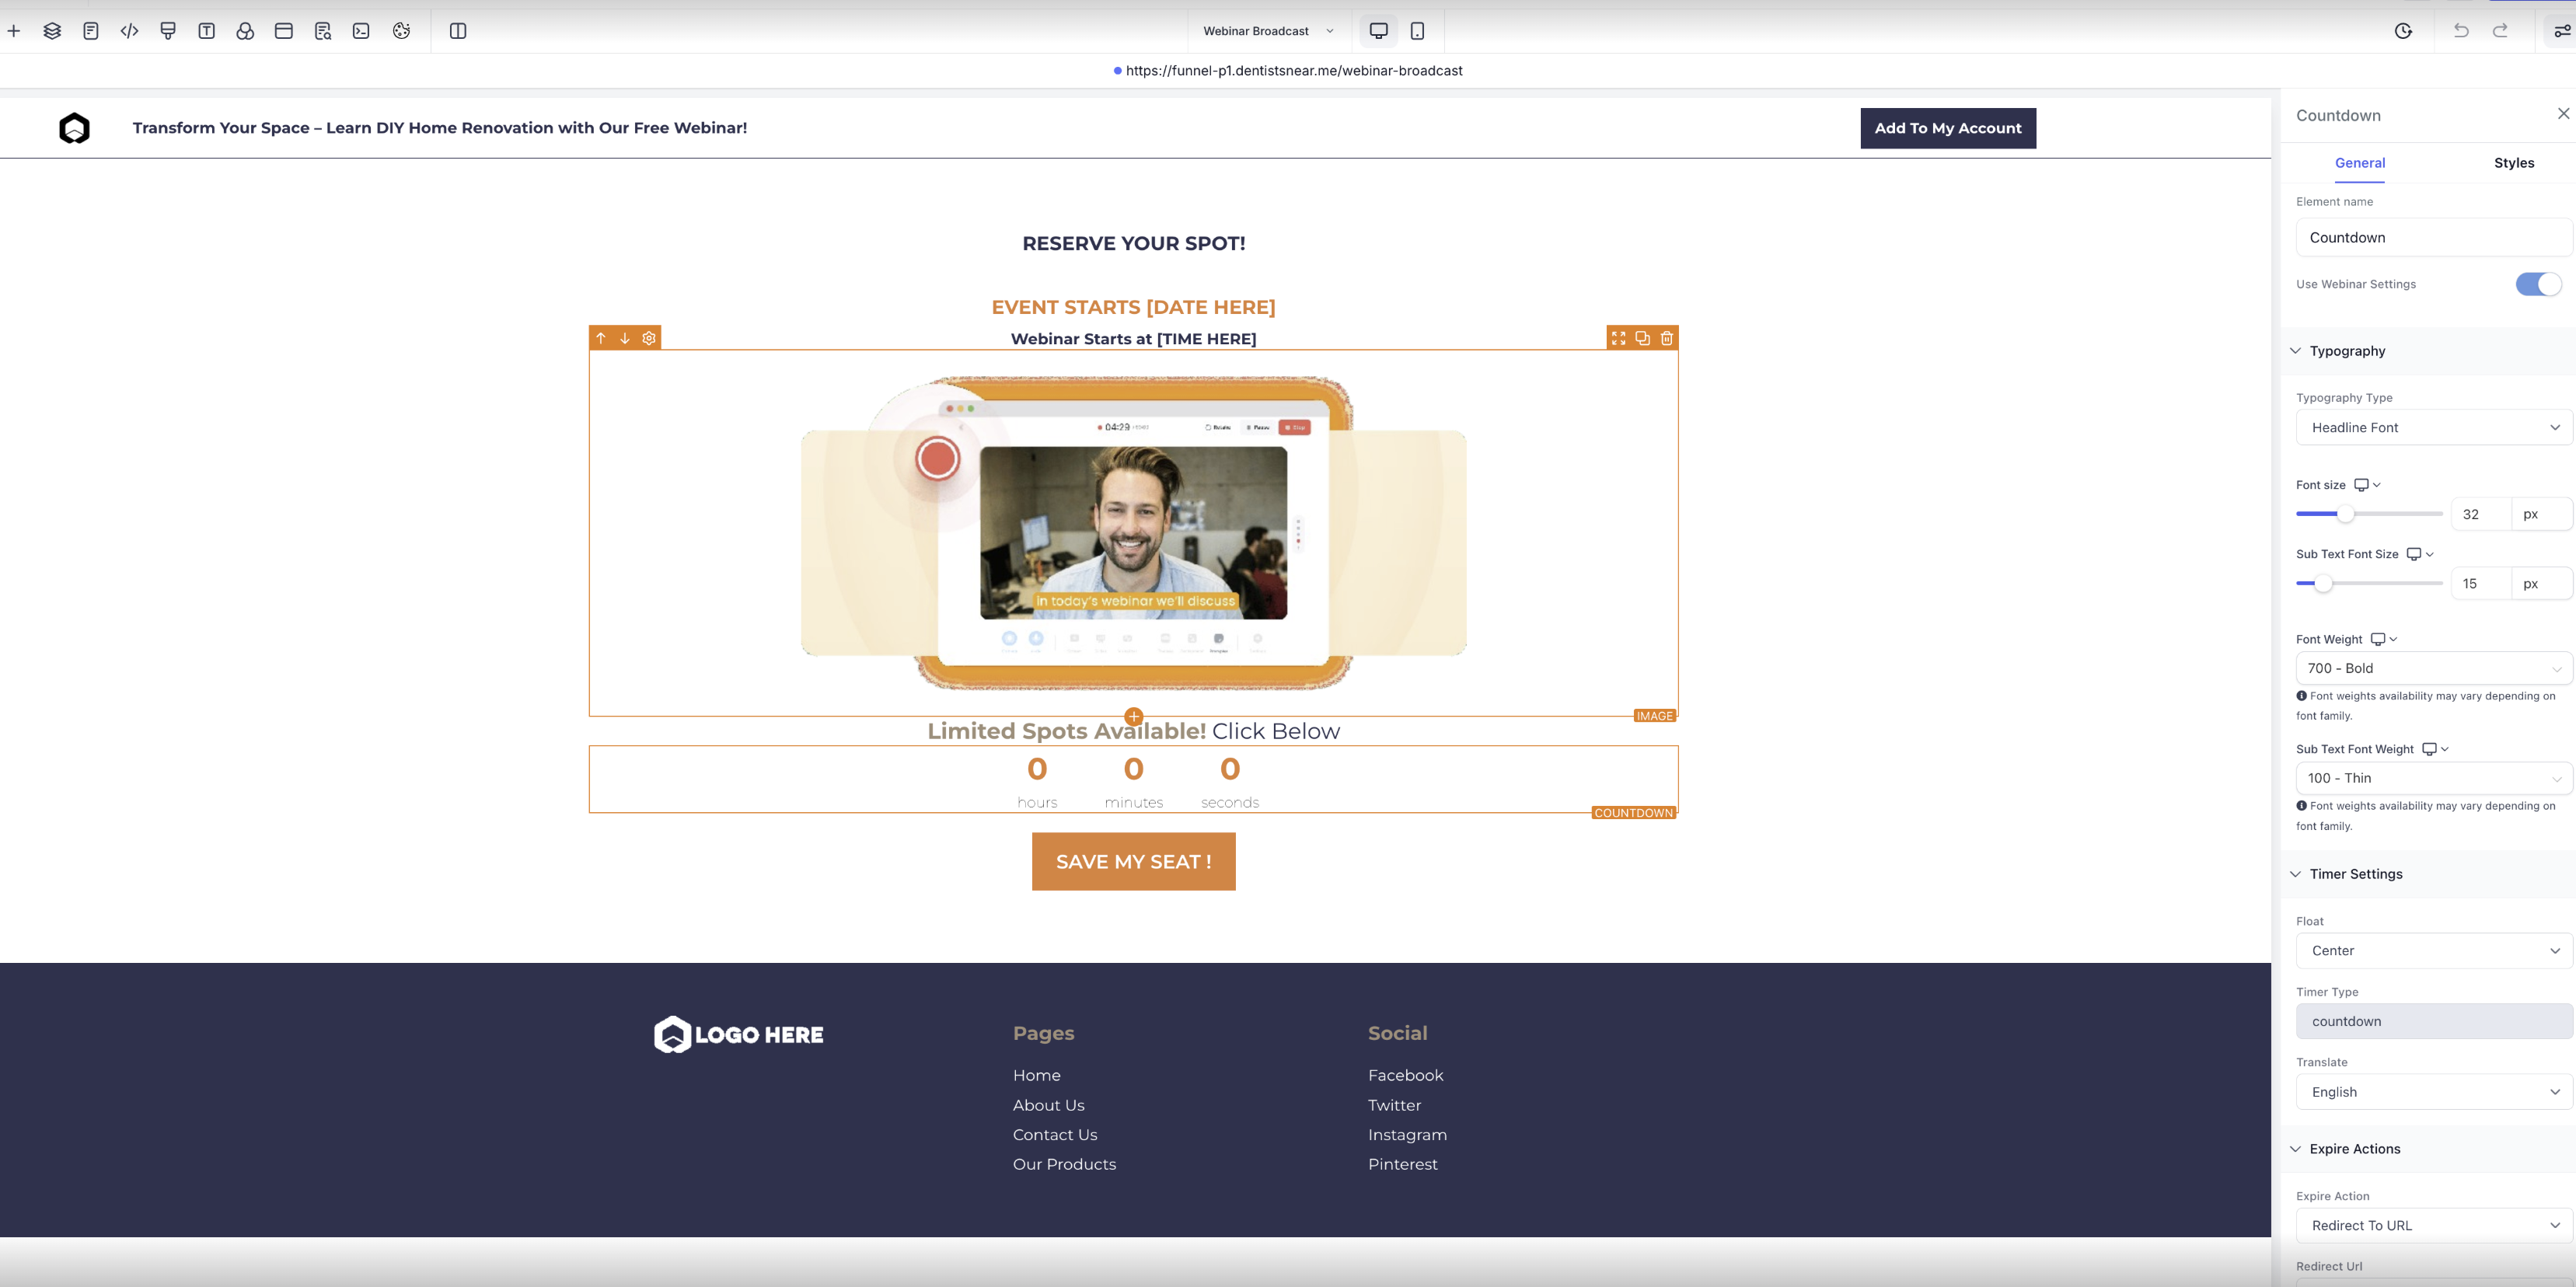Viewport: 2576px width, 1287px height.
Task: Open Font size device selector dropdown
Action: (x=2367, y=485)
